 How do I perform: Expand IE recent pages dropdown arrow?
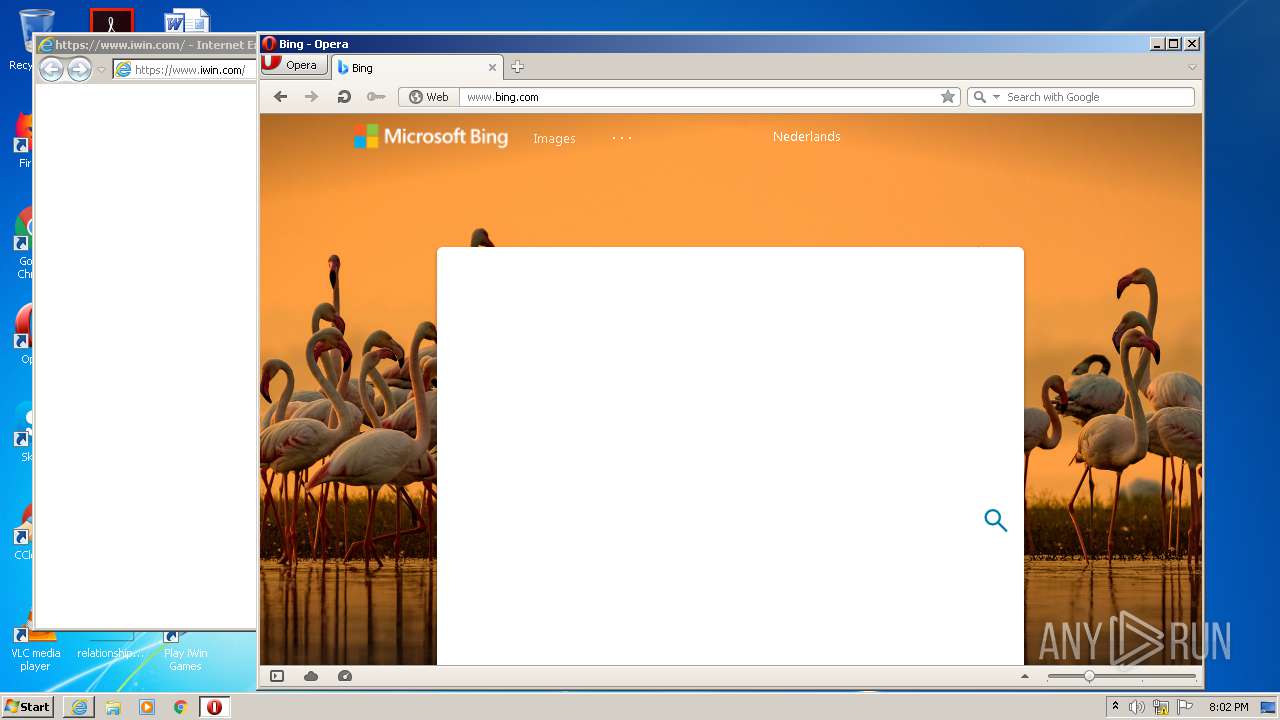click(101, 70)
